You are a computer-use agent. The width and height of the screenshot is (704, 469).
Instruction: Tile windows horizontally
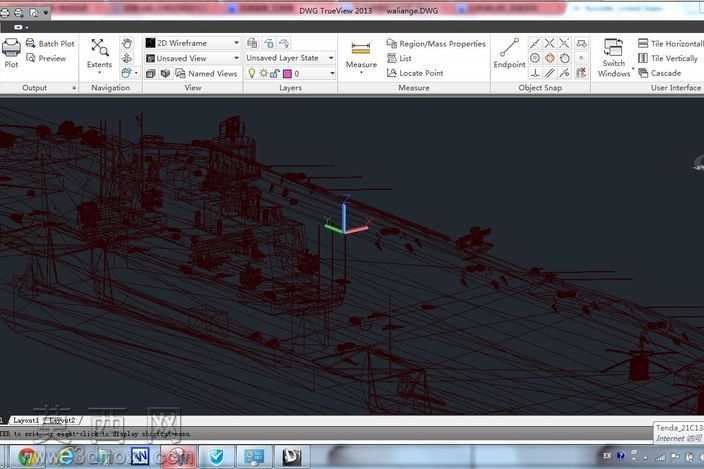coord(670,44)
